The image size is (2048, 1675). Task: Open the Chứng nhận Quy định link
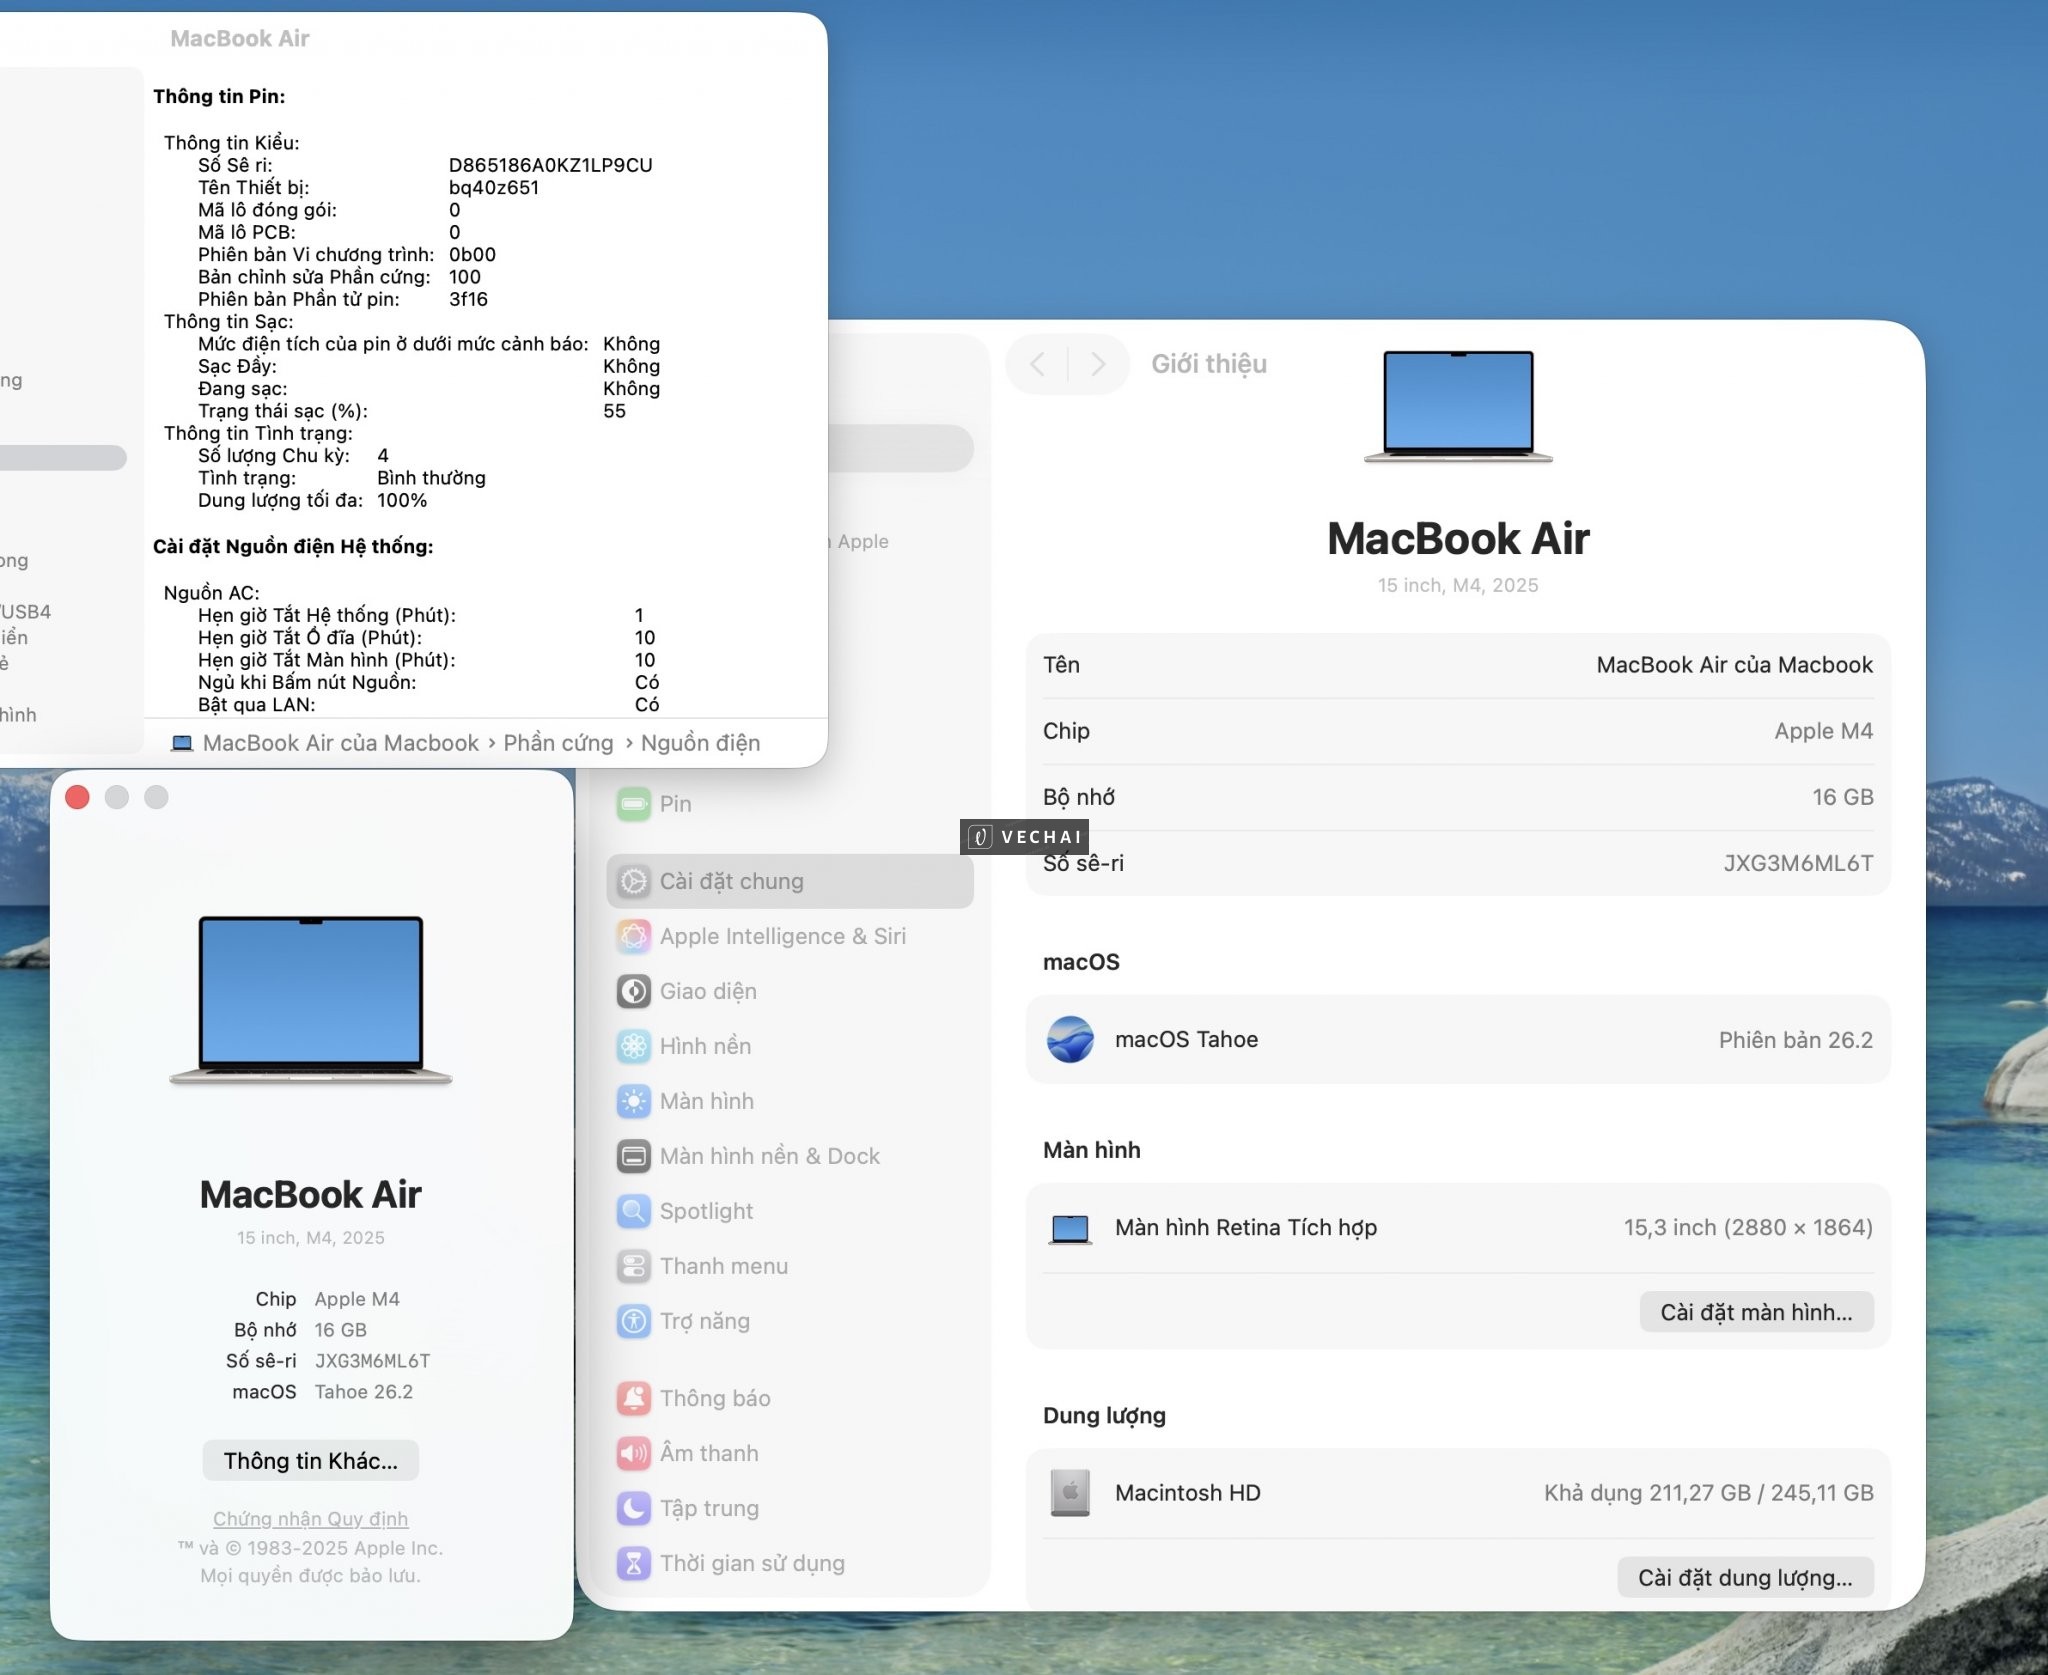(x=310, y=1519)
